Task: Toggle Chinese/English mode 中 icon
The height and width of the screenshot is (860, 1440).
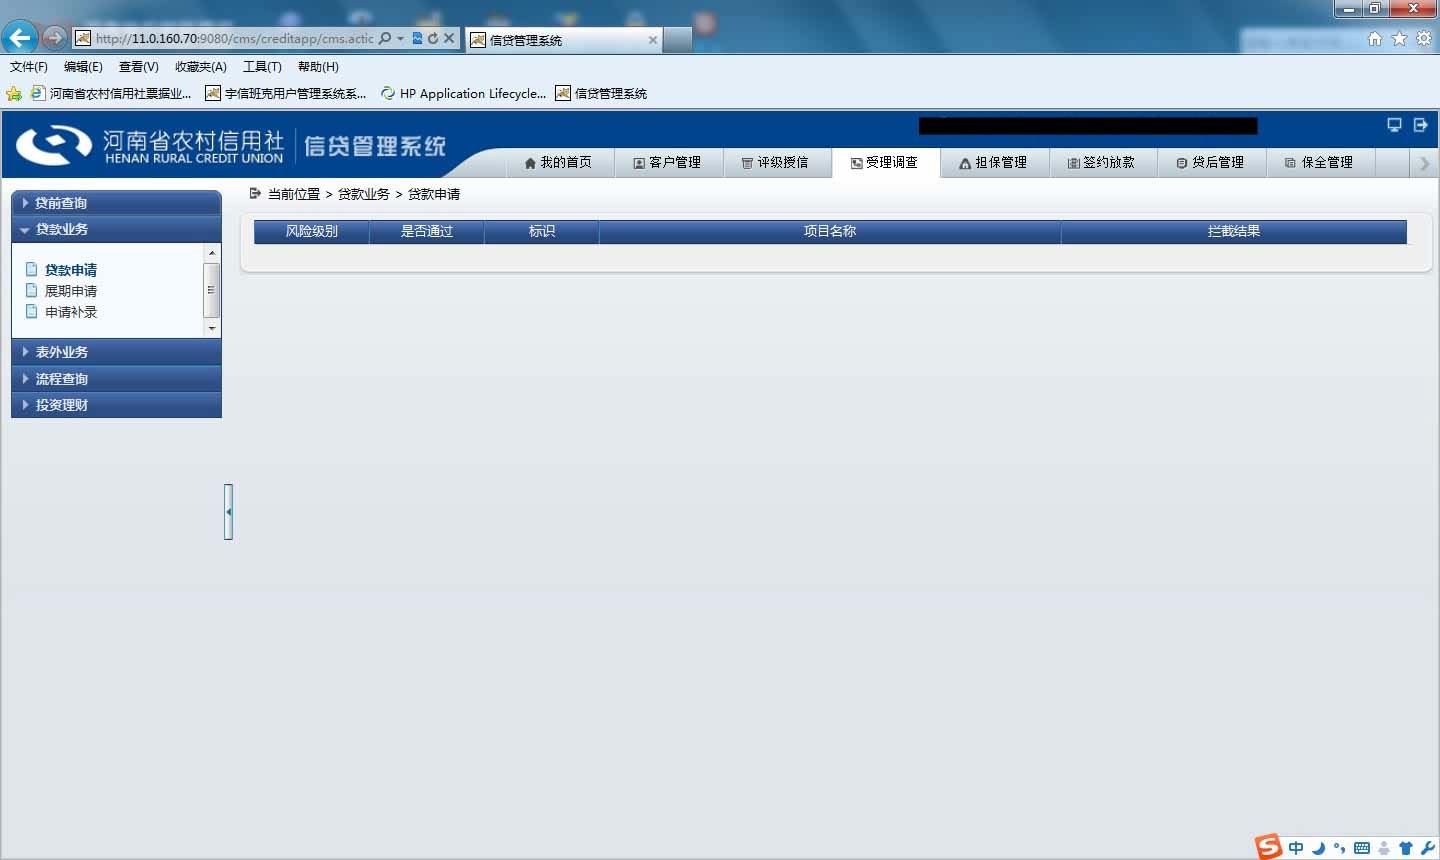Action: coord(1296,848)
